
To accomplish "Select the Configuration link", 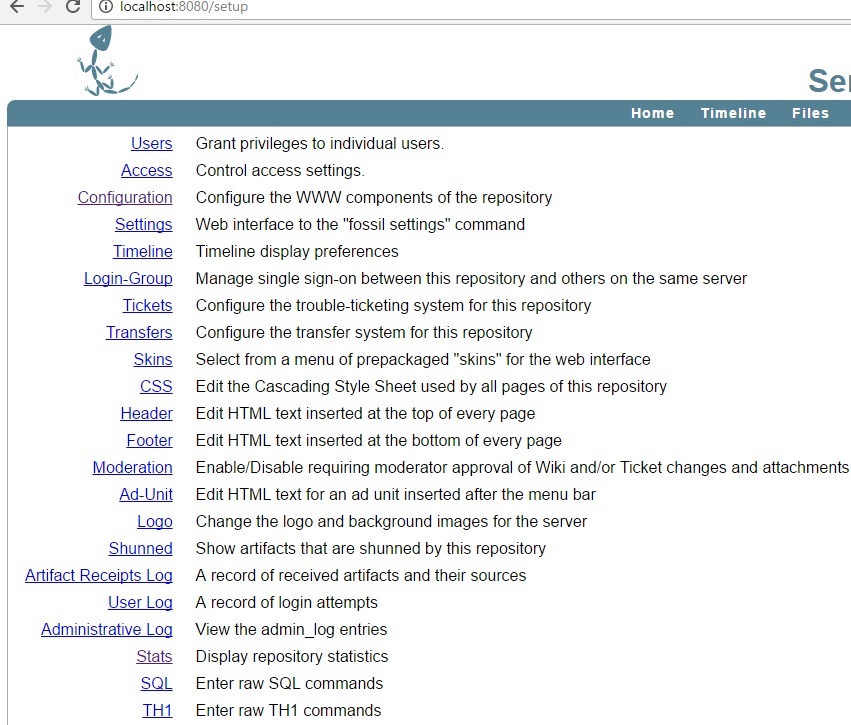I will 125,198.
